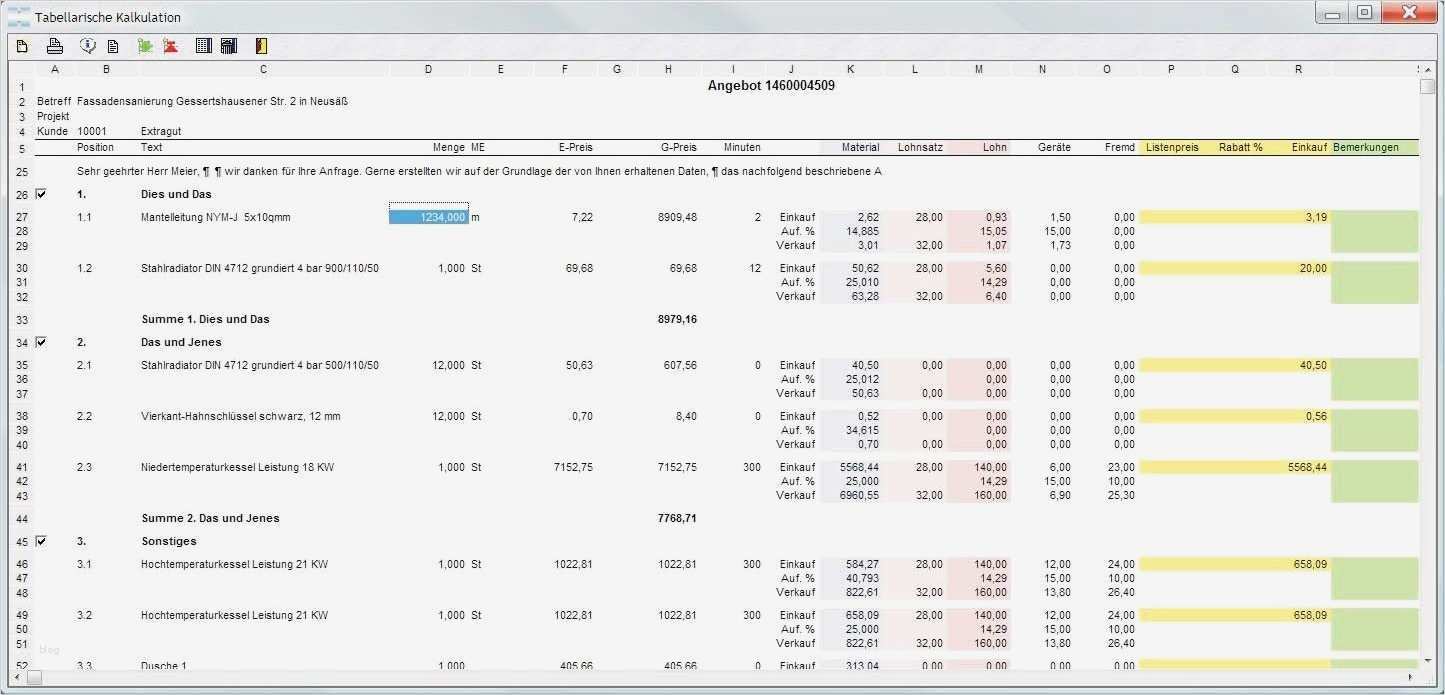
Task: Click Auf. % value 40,793
Action: point(863,578)
